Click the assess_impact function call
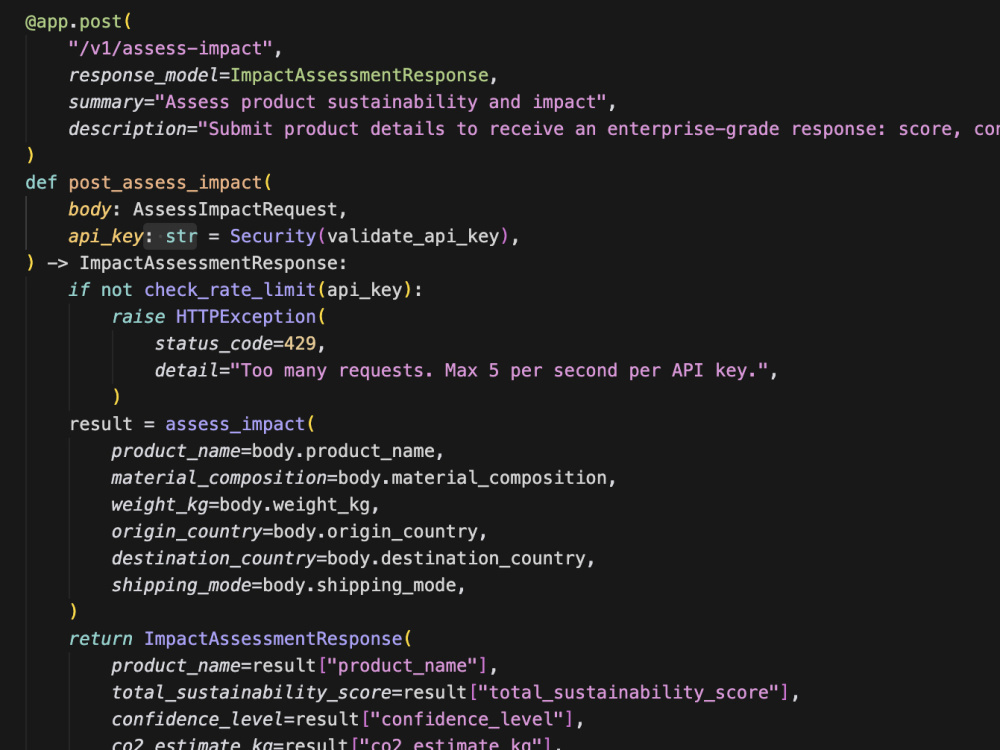Viewport: 1000px width, 750px height. tap(235, 423)
